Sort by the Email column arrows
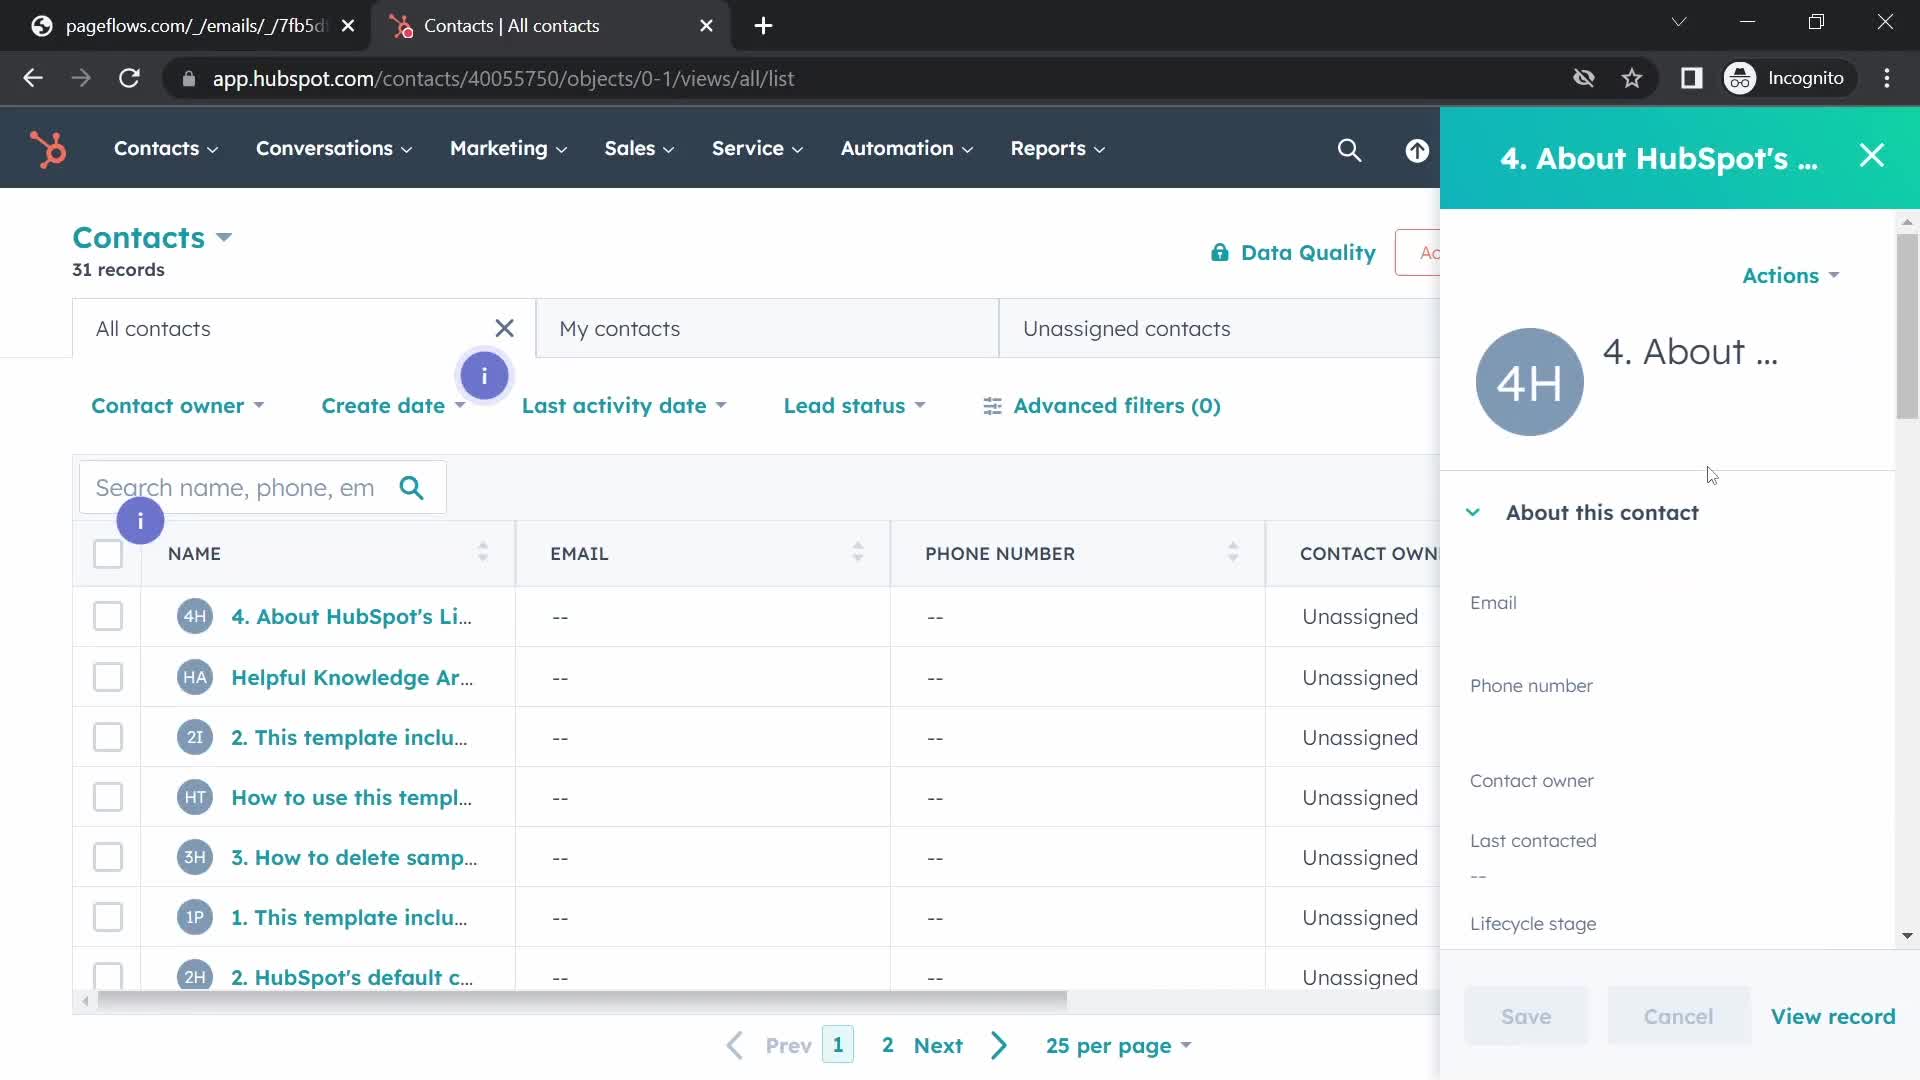 (x=858, y=552)
